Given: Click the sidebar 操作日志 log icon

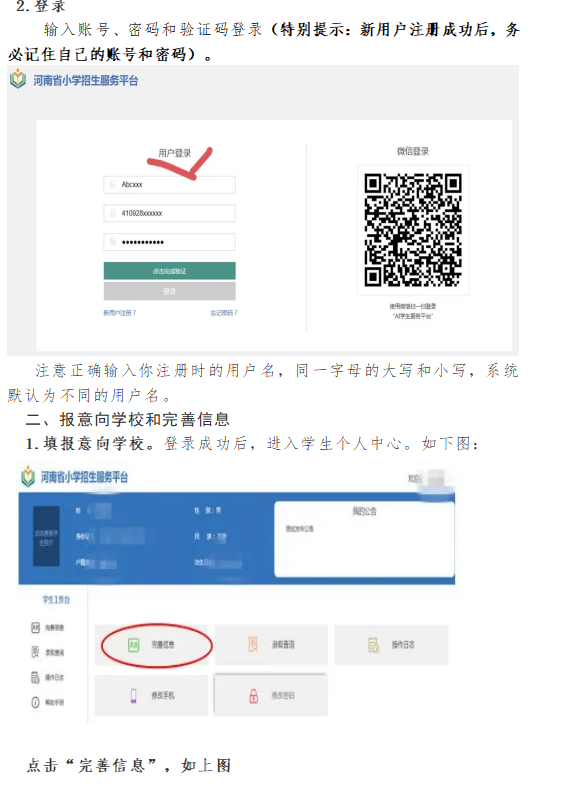Looking at the screenshot, I should 35,677.
